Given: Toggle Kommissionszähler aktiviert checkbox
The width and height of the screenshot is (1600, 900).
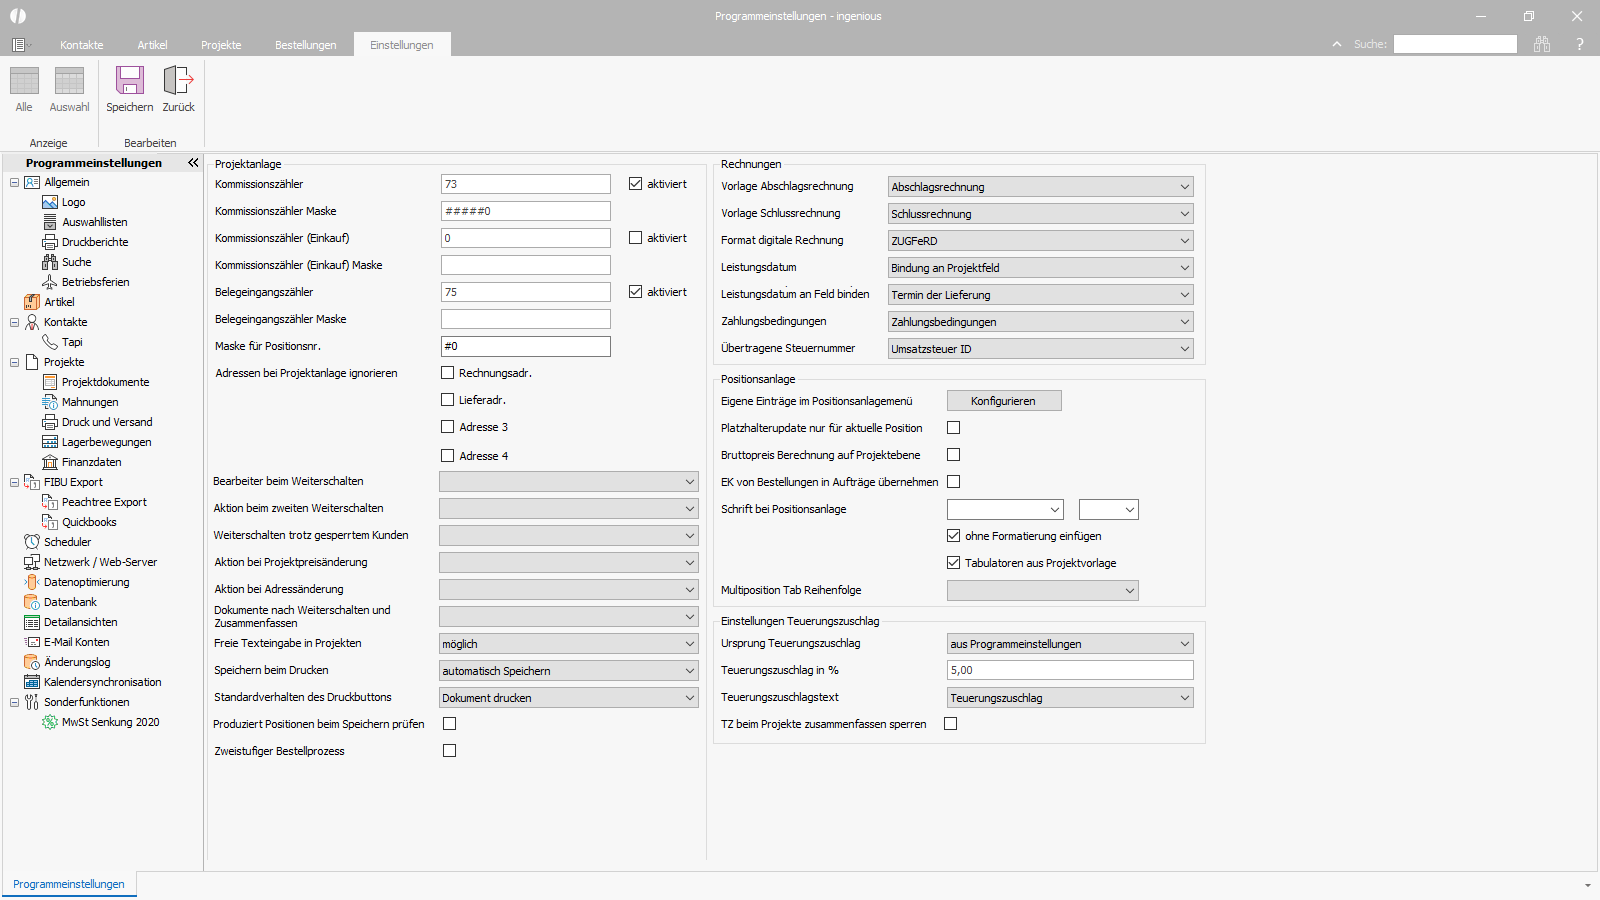Looking at the screenshot, I should (635, 184).
